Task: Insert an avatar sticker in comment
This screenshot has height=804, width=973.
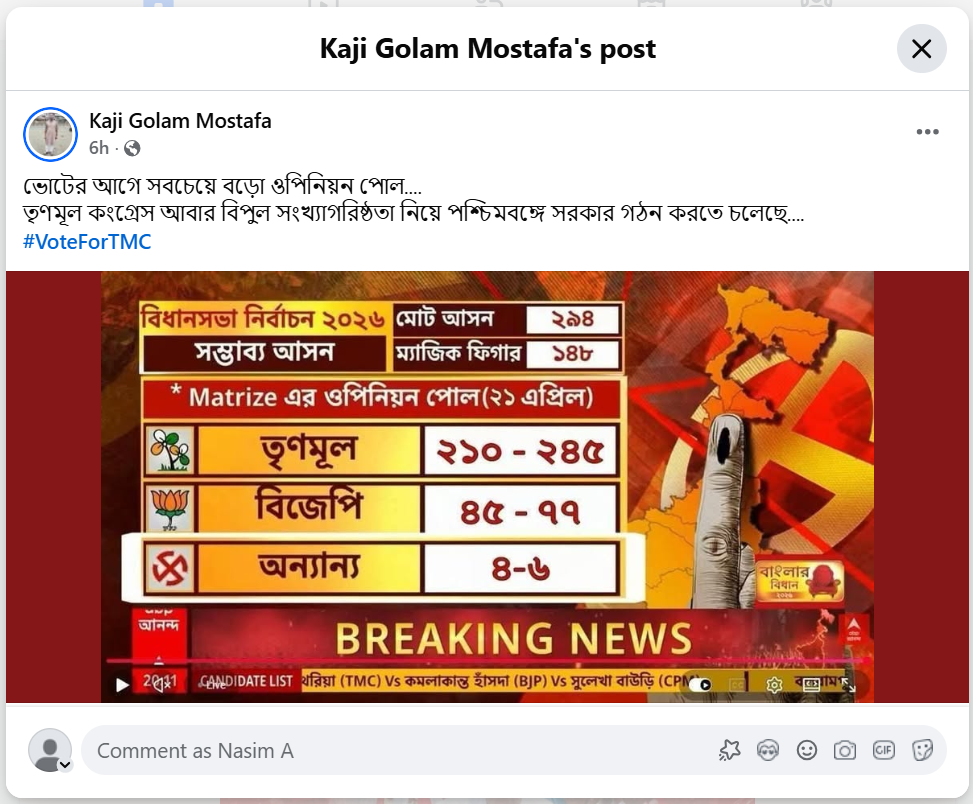Action: point(768,751)
